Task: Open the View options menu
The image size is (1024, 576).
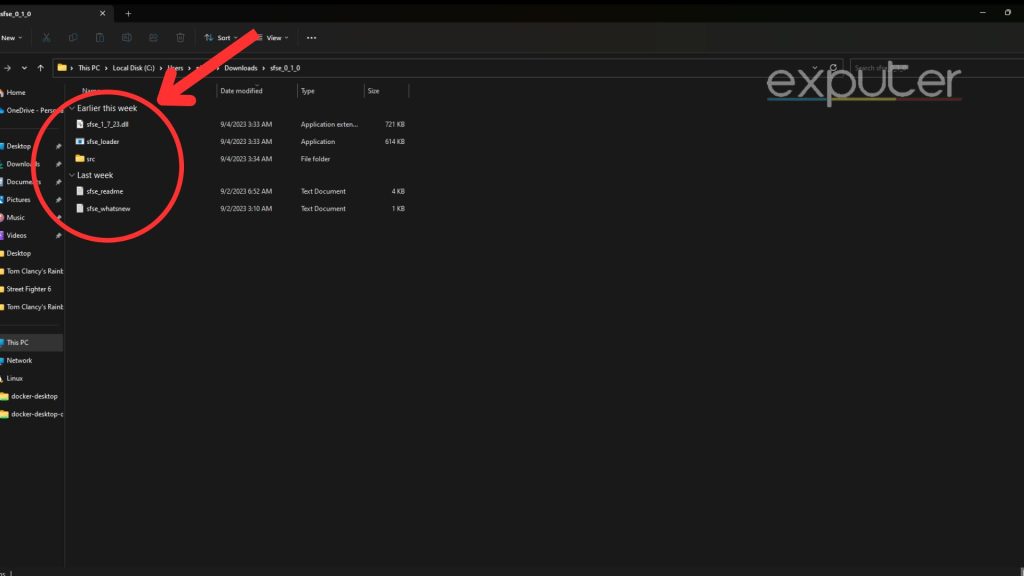Action: pos(271,37)
